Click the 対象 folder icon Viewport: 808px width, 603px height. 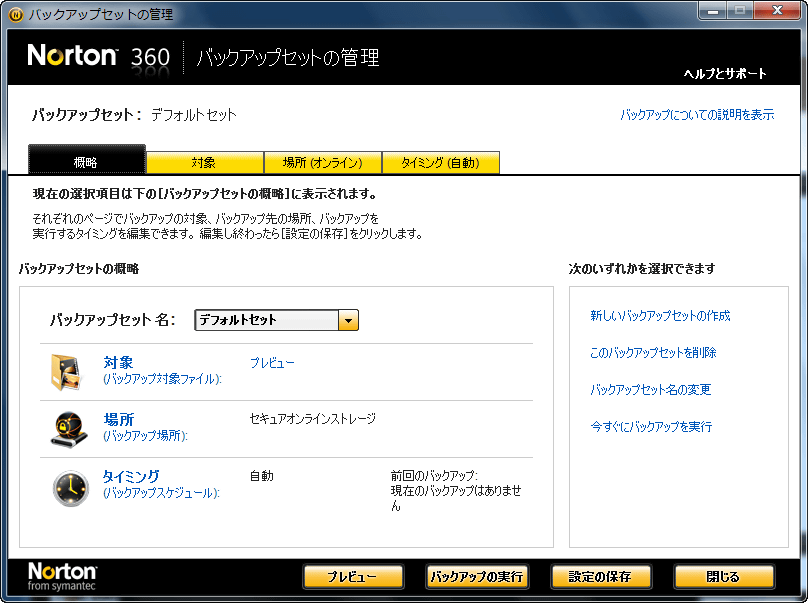tap(66, 372)
